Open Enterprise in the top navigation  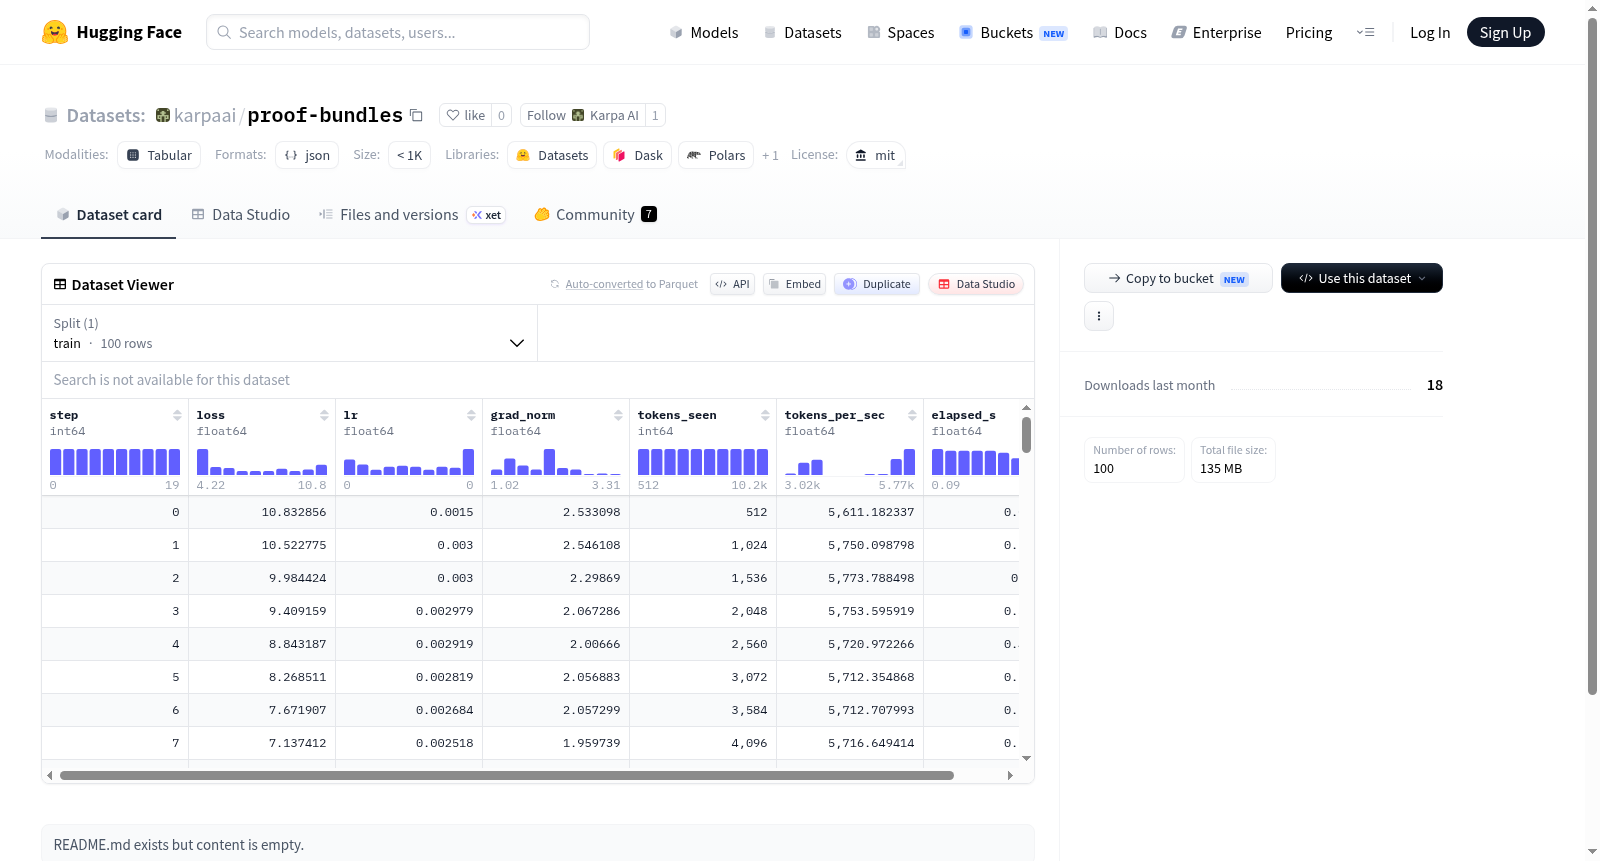pos(1217,32)
